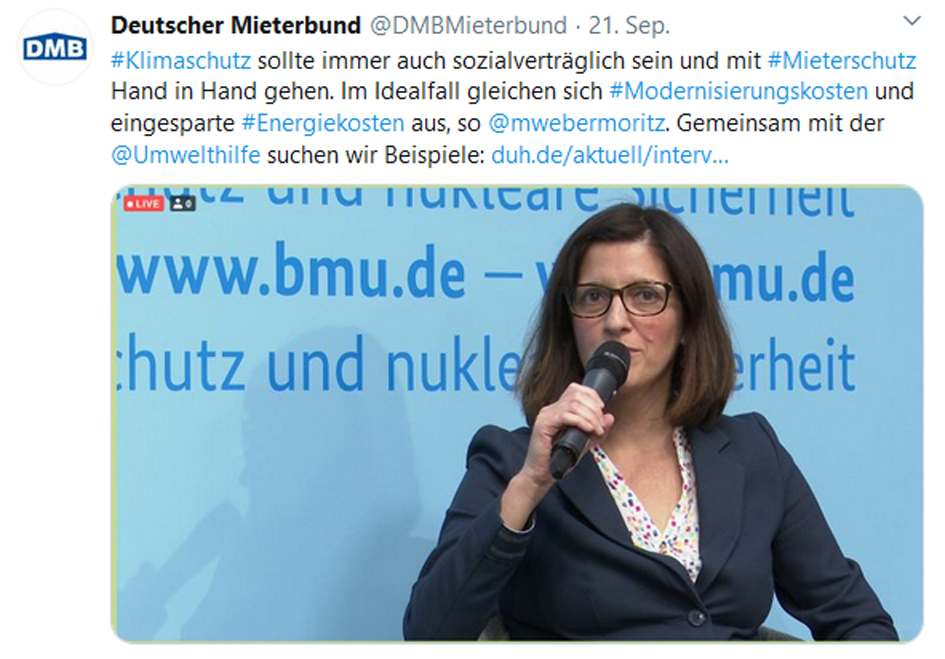The height and width of the screenshot is (659, 945).
Task: Click the speaker's glasses in the image
Action: point(618,298)
